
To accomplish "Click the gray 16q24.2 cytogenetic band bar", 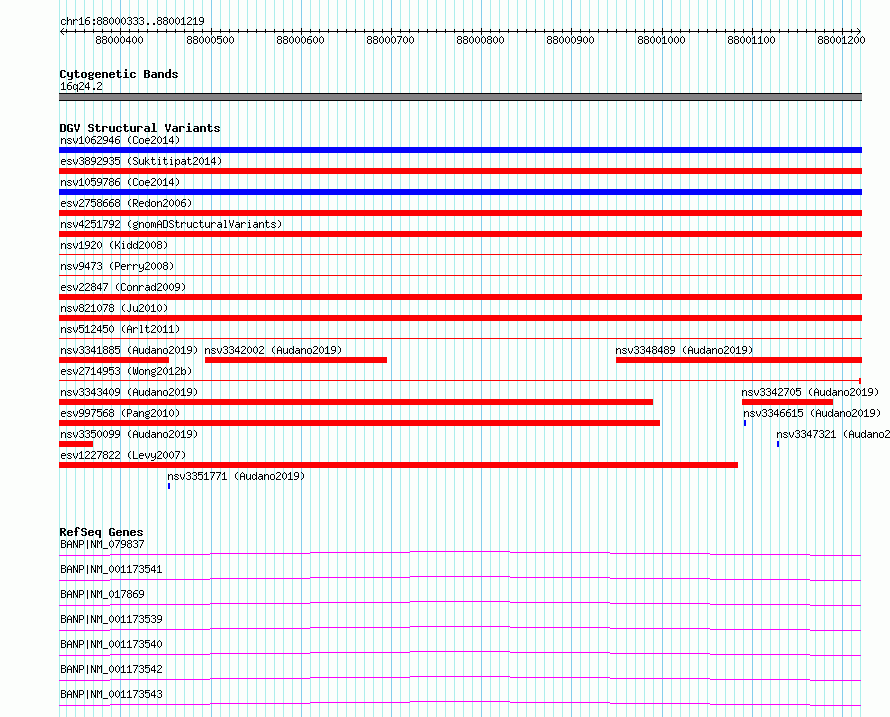I will [x=460, y=97].
